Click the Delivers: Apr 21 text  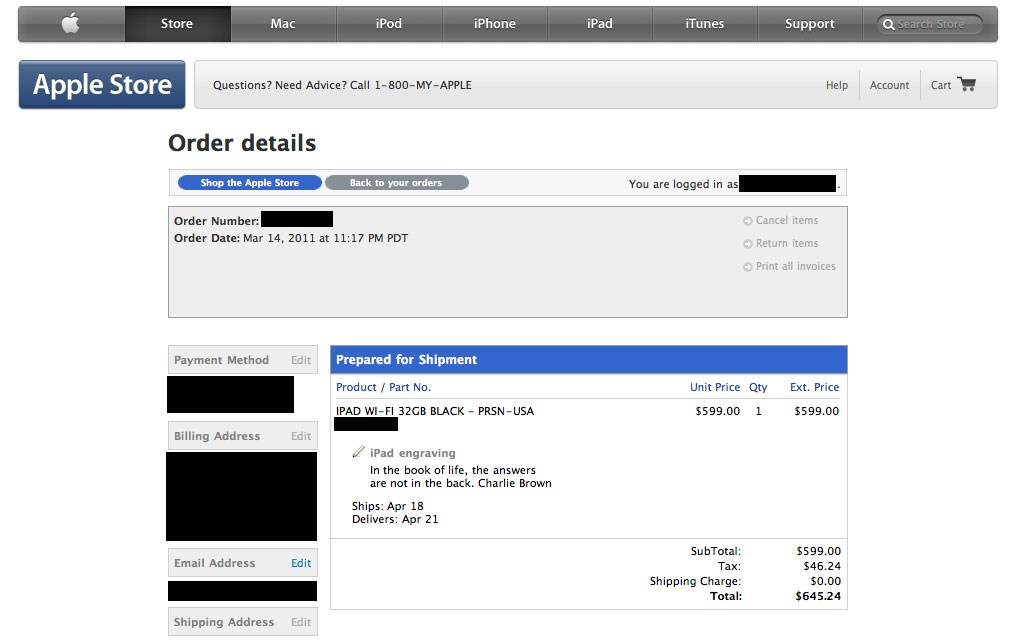click(395, 519)
